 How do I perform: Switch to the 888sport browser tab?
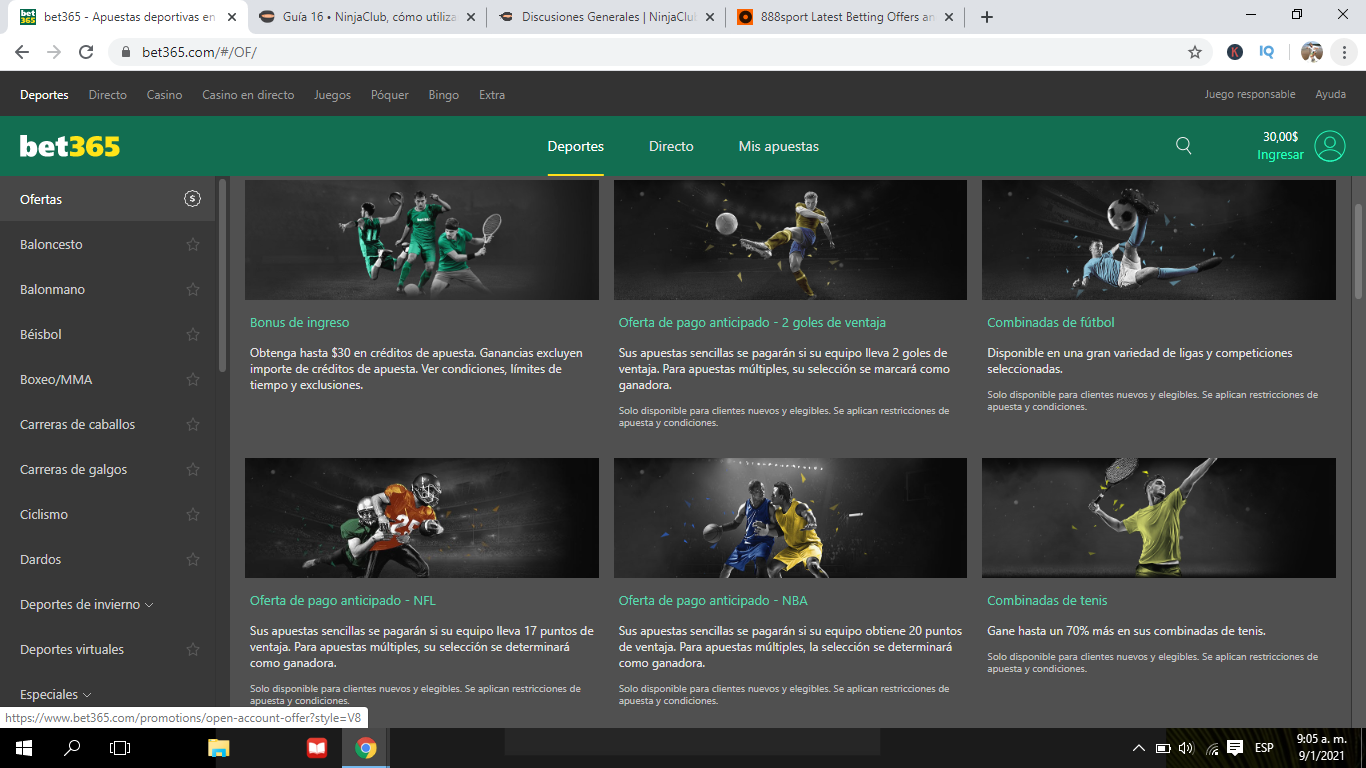coord(846,17)
